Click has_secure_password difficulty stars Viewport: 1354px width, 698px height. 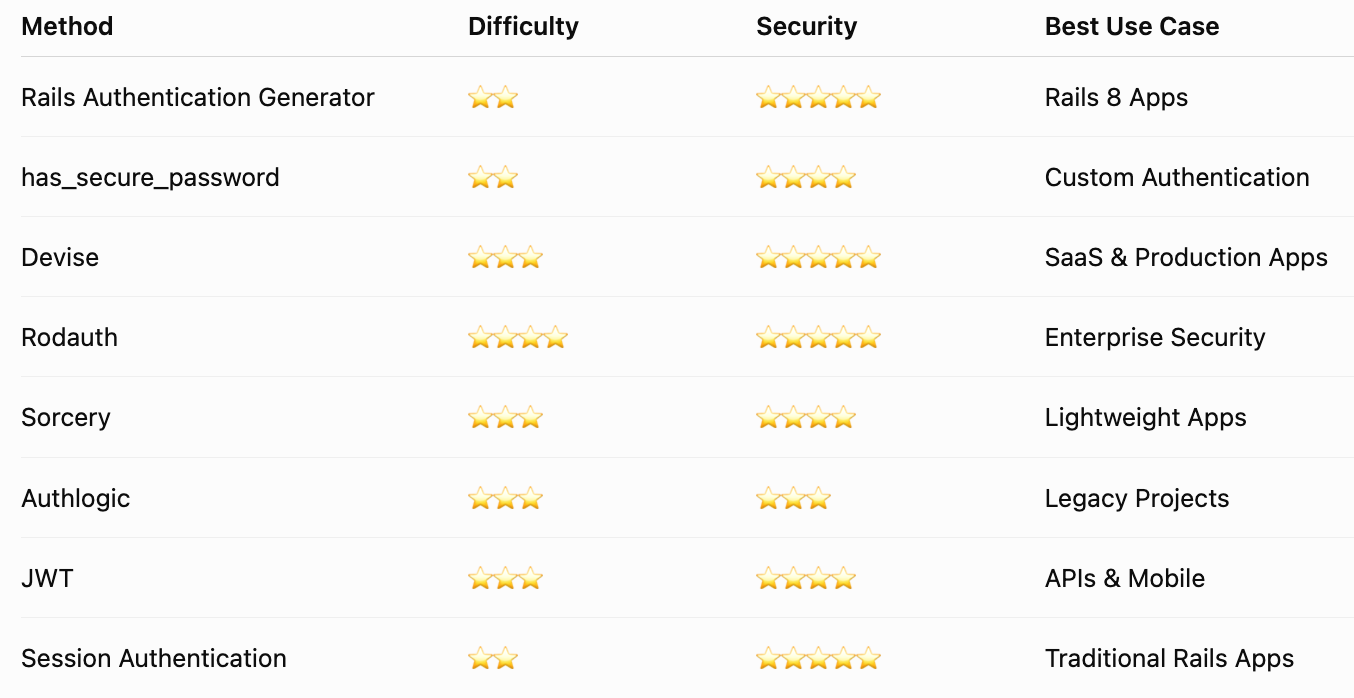point(493,178)
